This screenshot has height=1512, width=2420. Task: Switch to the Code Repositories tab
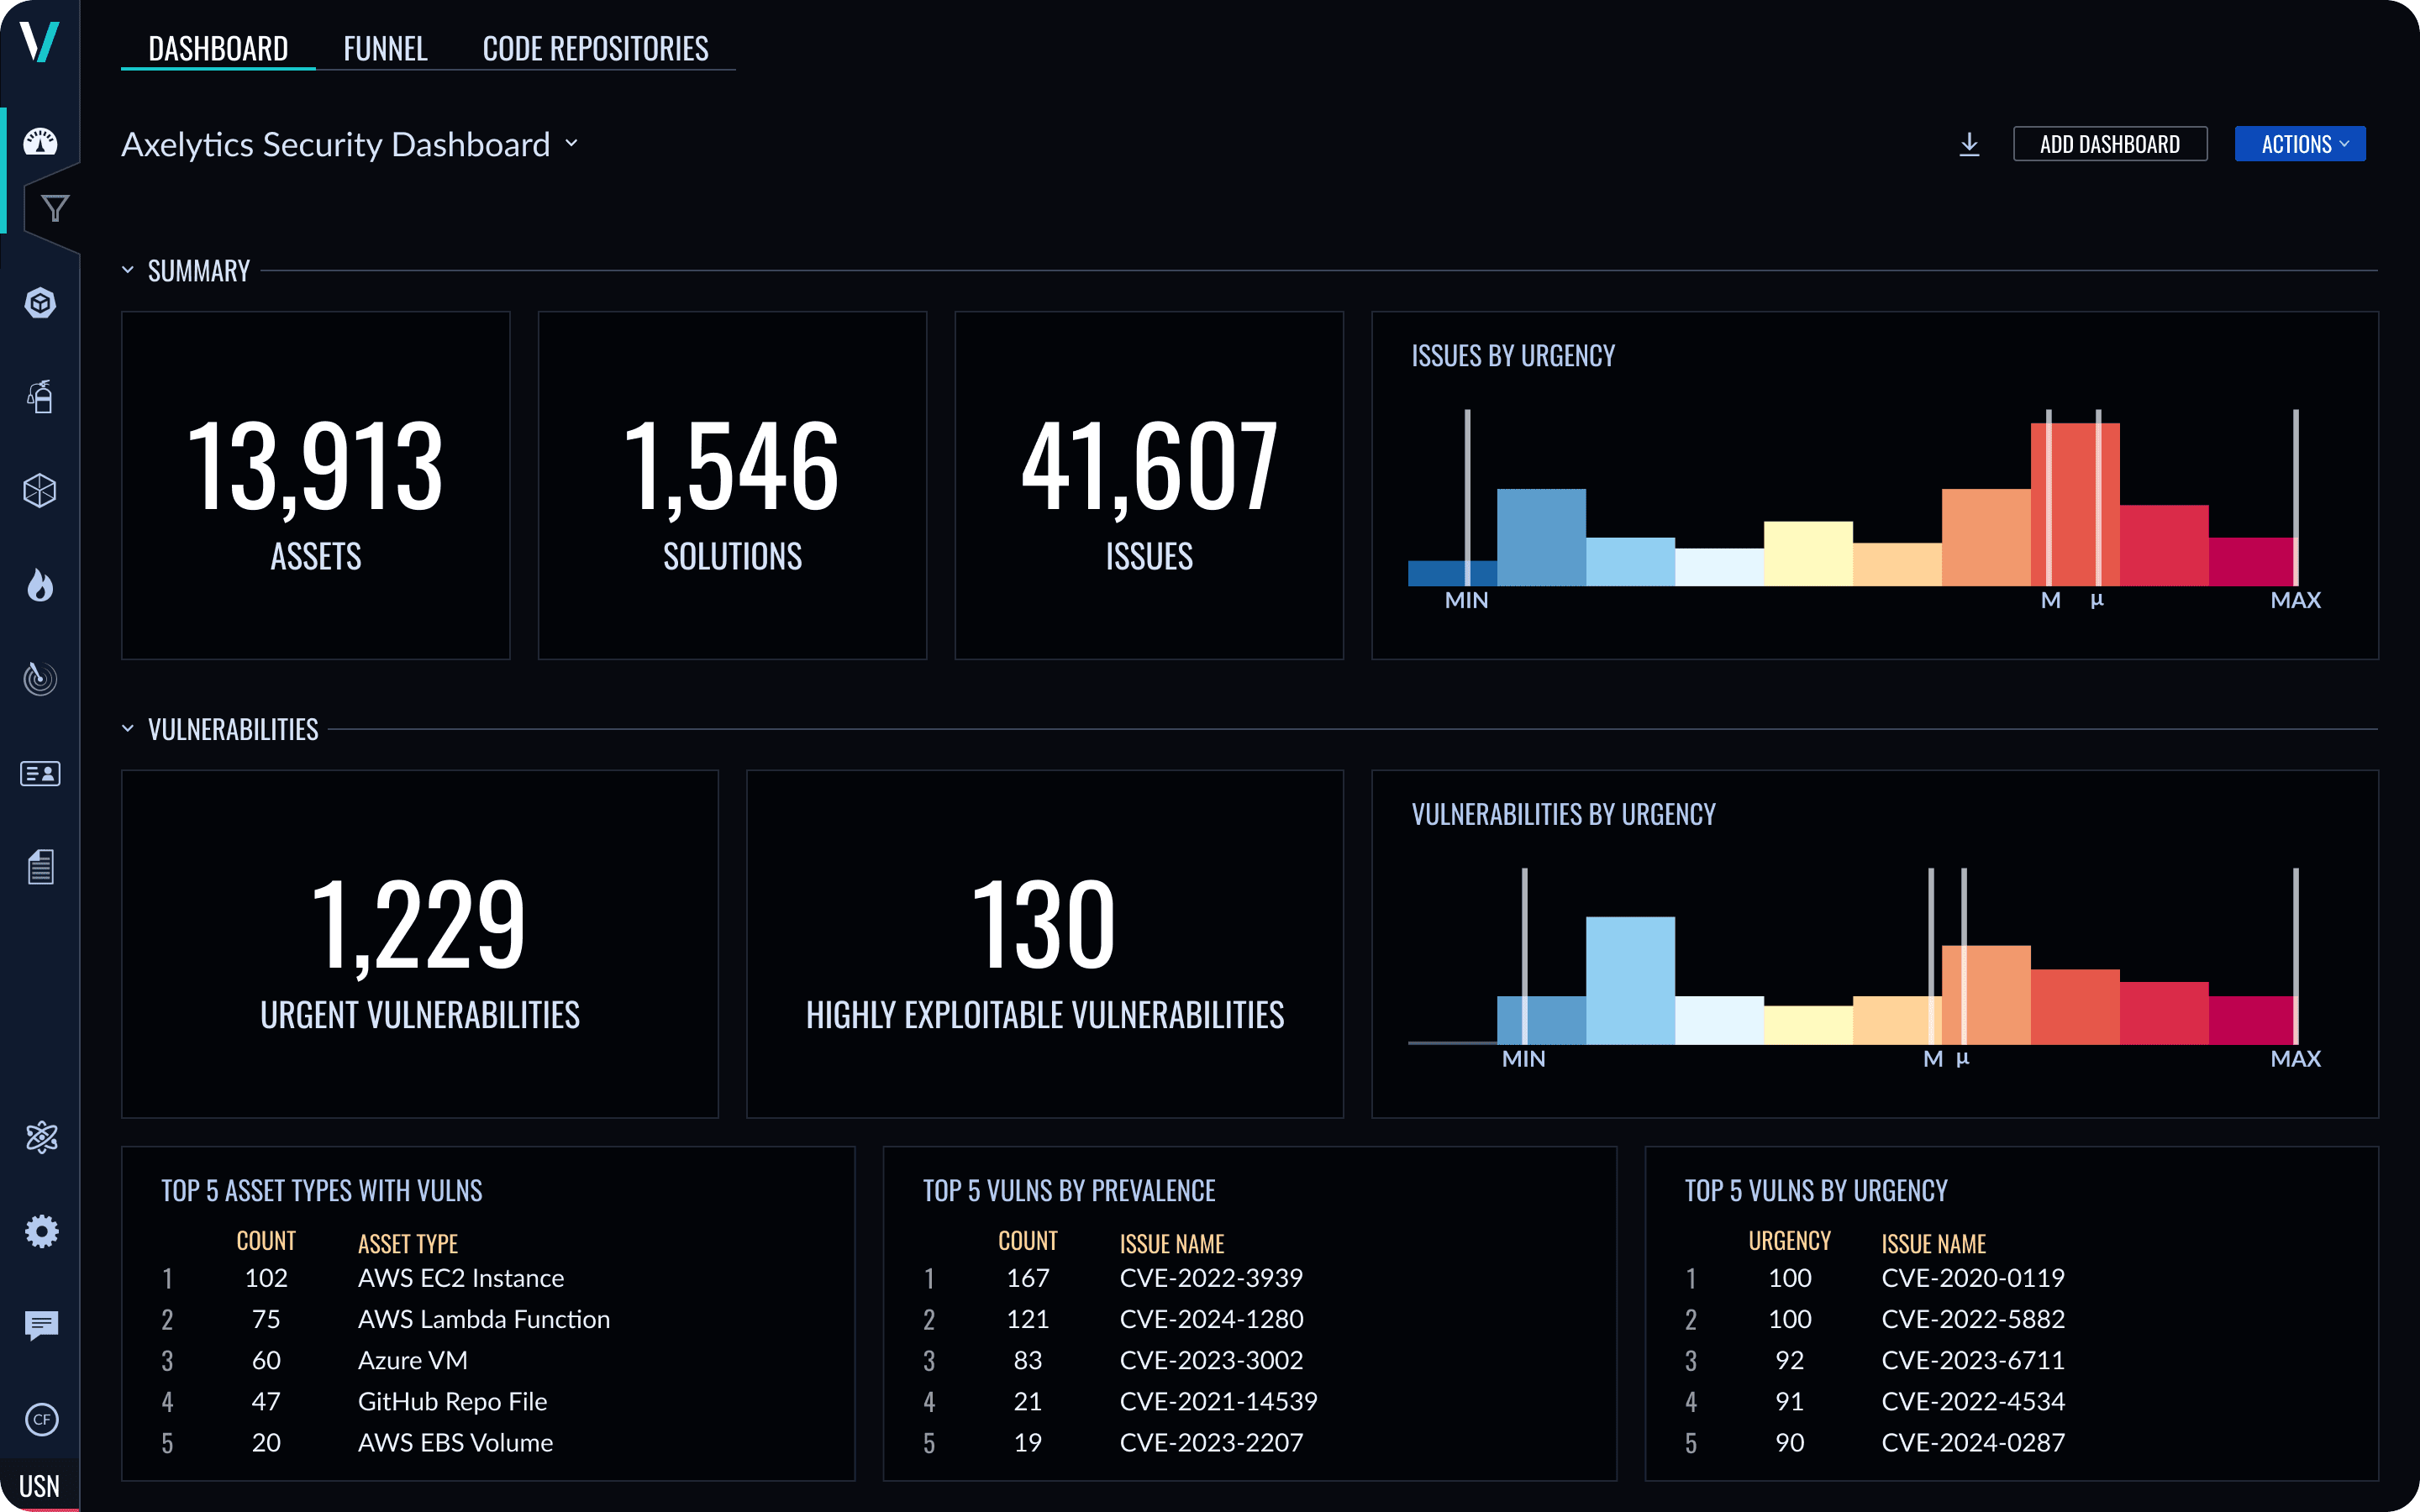coord(595,48)
